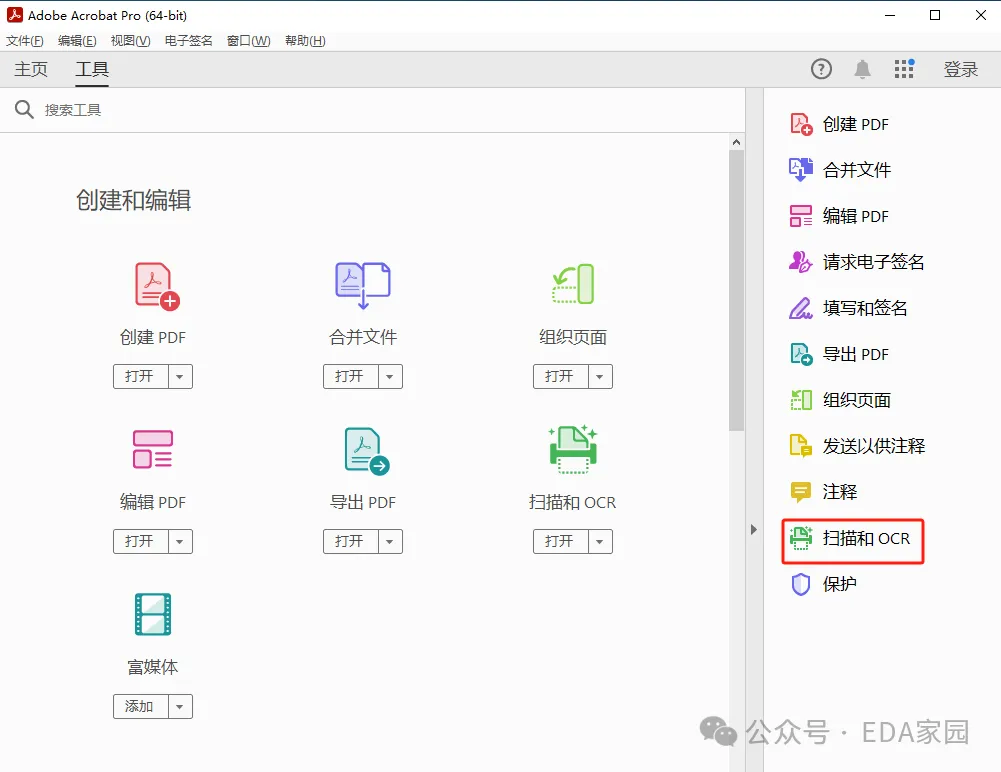Open the 窗口(W) menu
The height and width of the screenshot is (772, 1001).
(x=249, y=41)
